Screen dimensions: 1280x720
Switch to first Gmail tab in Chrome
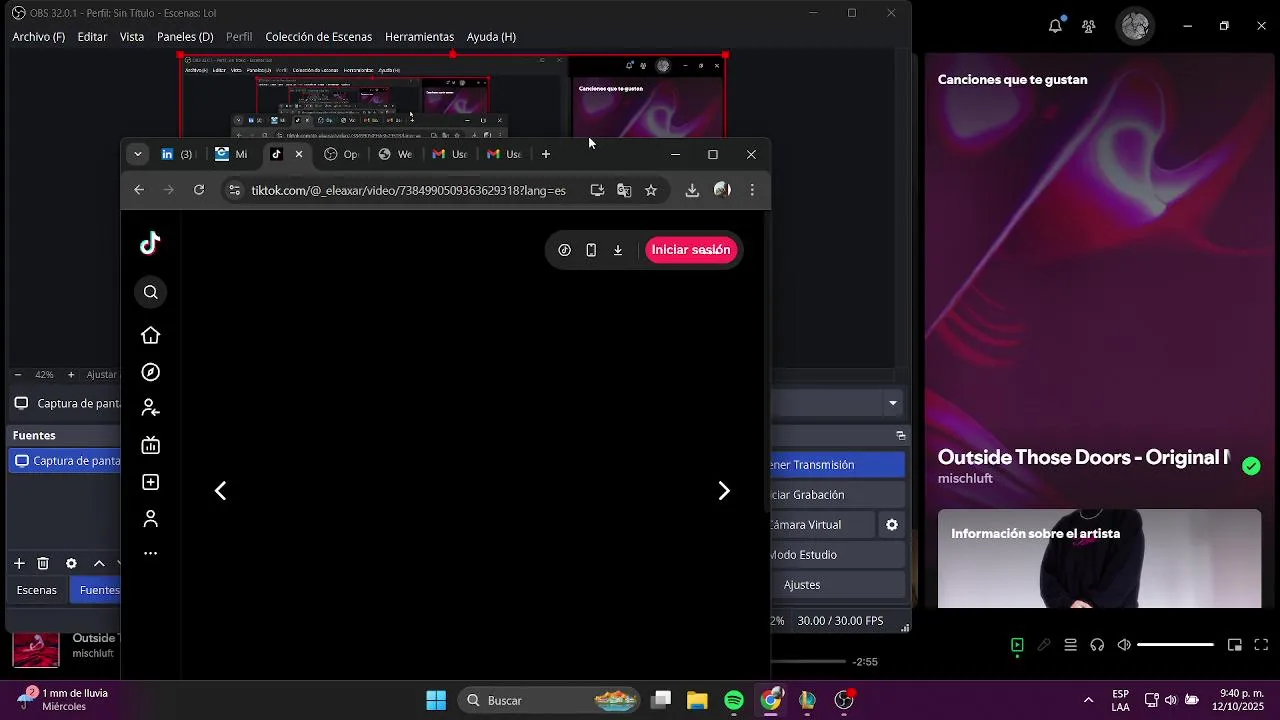pos(449,154)
